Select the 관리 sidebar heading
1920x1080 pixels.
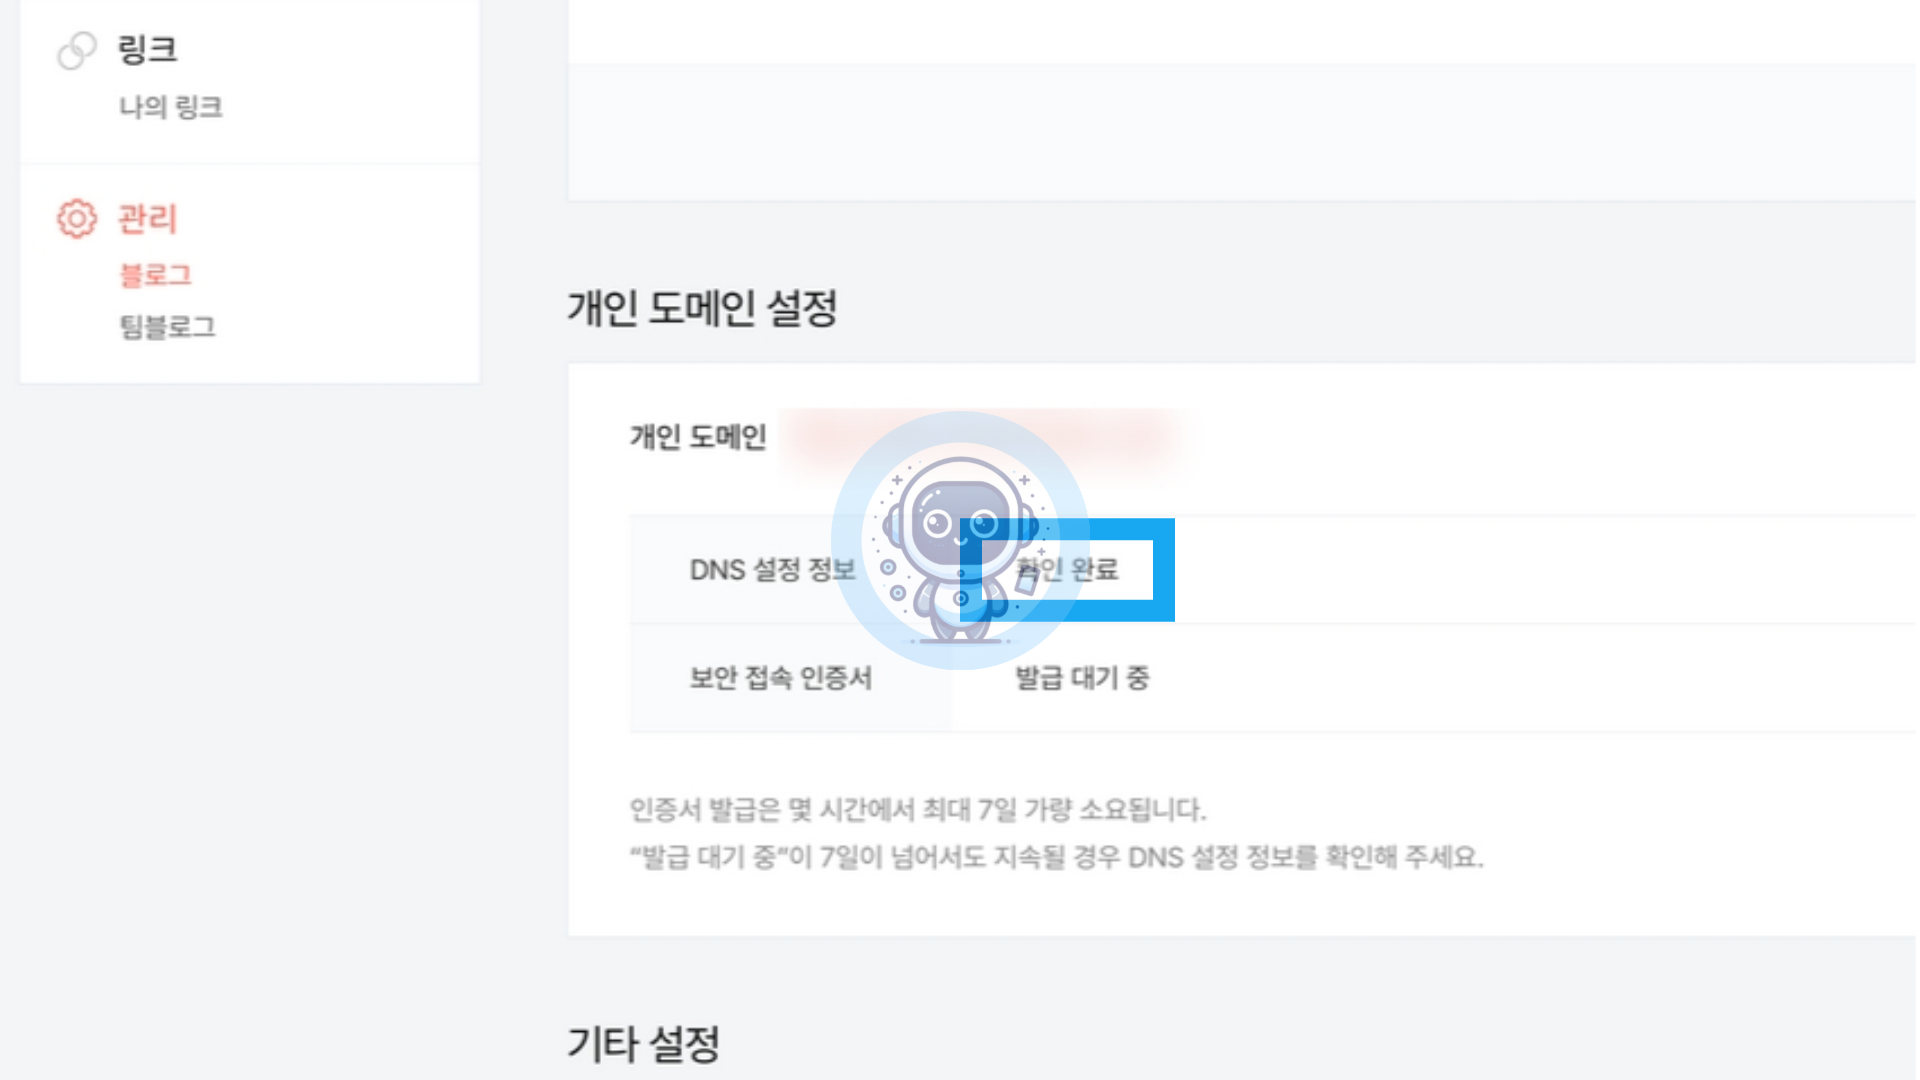pyautogui.click(x=147, y=219)
